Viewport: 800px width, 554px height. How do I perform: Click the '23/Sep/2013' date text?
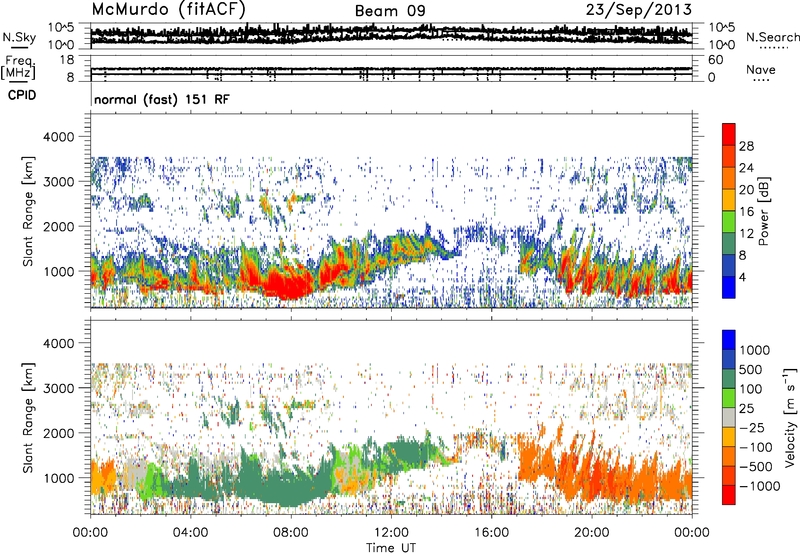point(639,10)
